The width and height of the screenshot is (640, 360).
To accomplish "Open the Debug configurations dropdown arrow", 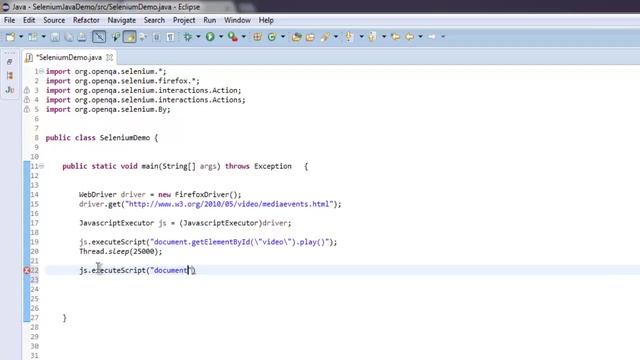I will (198, 37).
